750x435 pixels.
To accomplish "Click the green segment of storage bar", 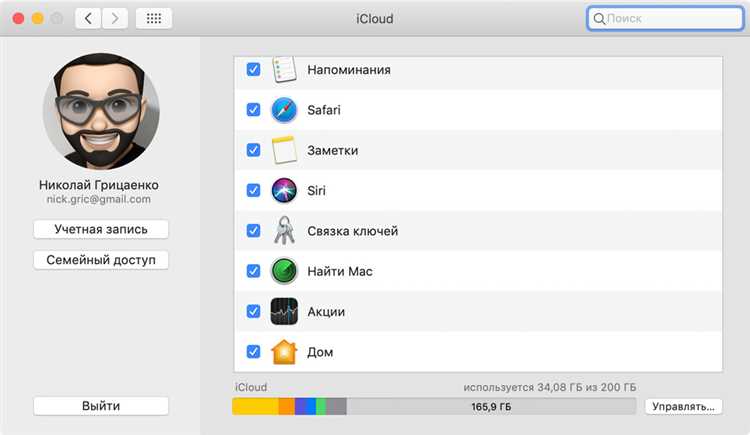I will tap(321, 406).
